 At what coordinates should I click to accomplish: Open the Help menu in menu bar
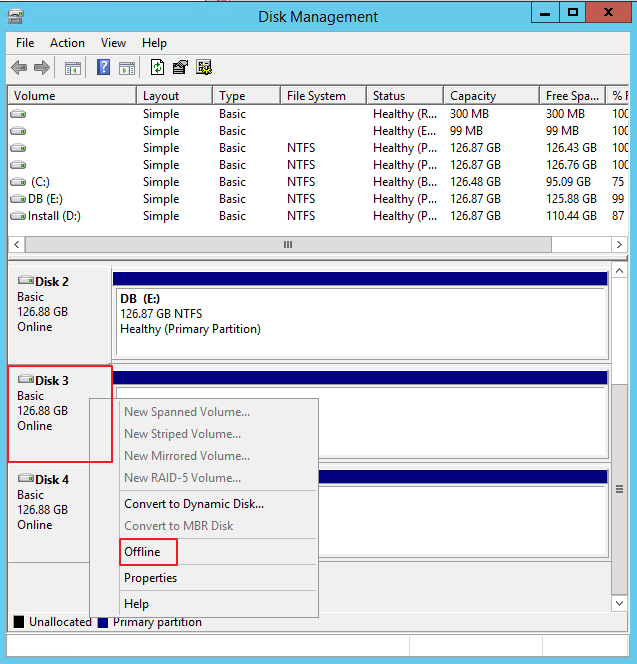[154, 43]
